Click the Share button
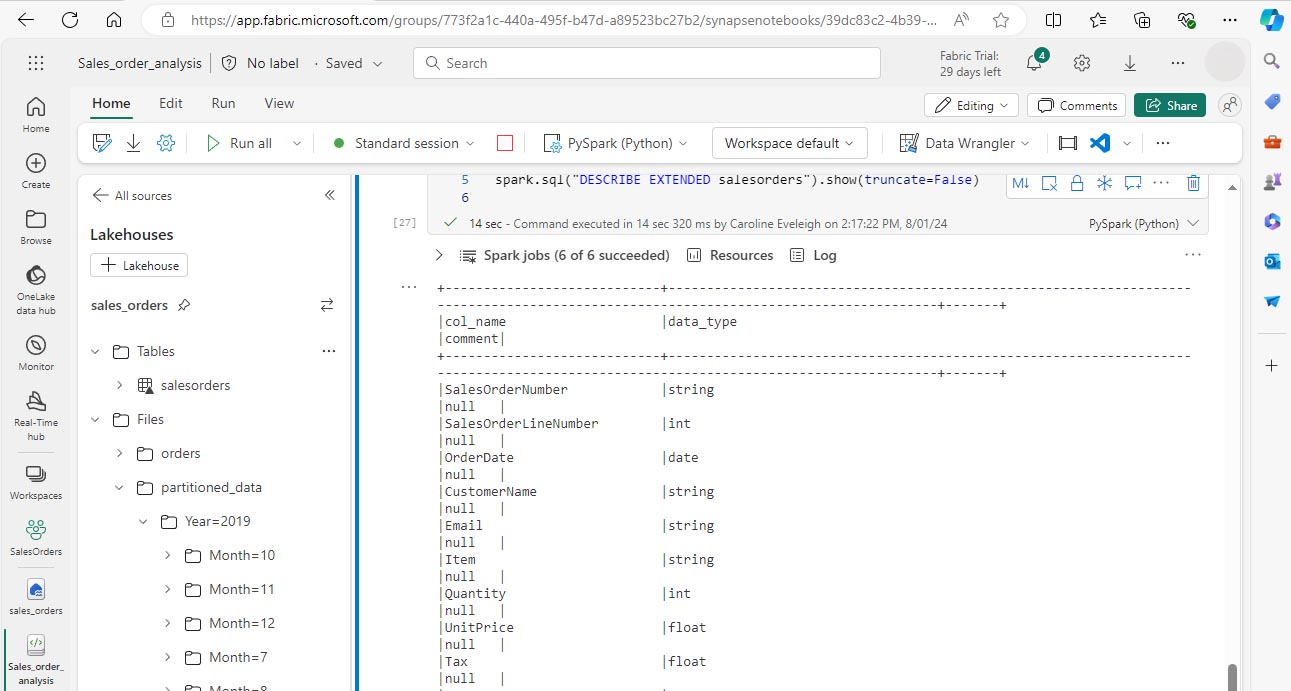The image size is (1291, 691). [1170, 105]
